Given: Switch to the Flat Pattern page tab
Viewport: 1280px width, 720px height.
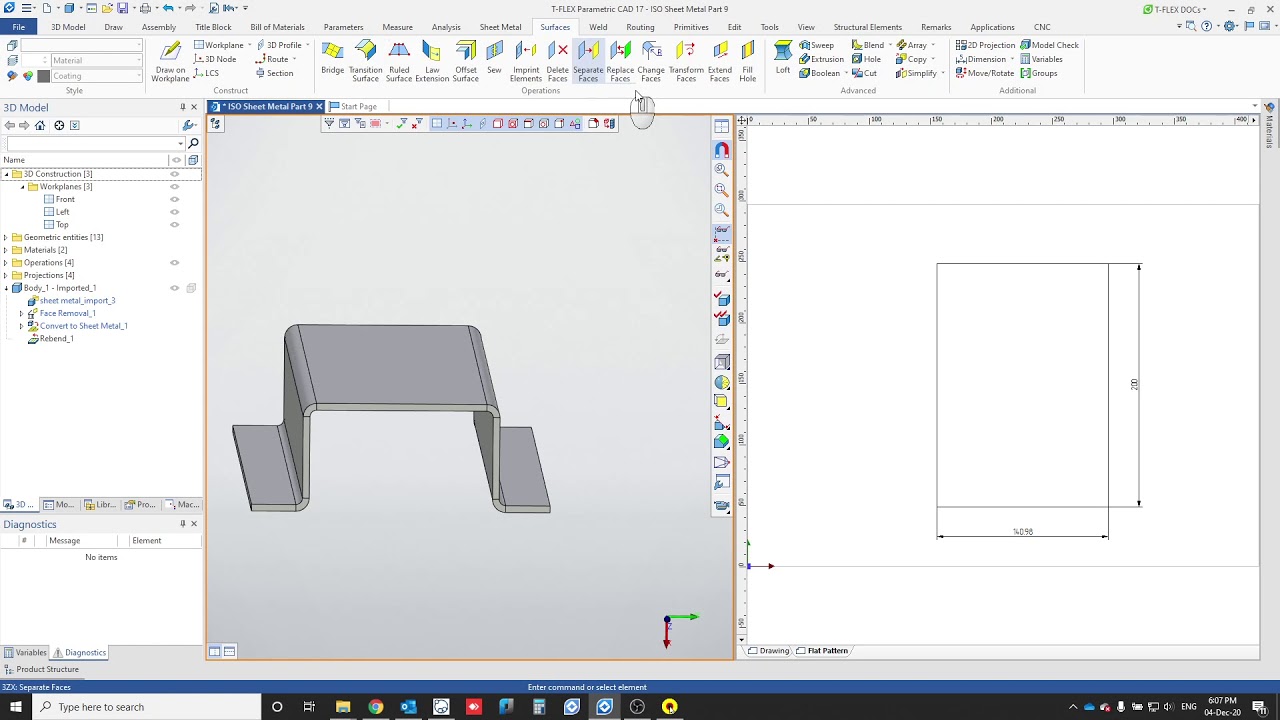Looking at the screenshot, I should pos(822,651).
